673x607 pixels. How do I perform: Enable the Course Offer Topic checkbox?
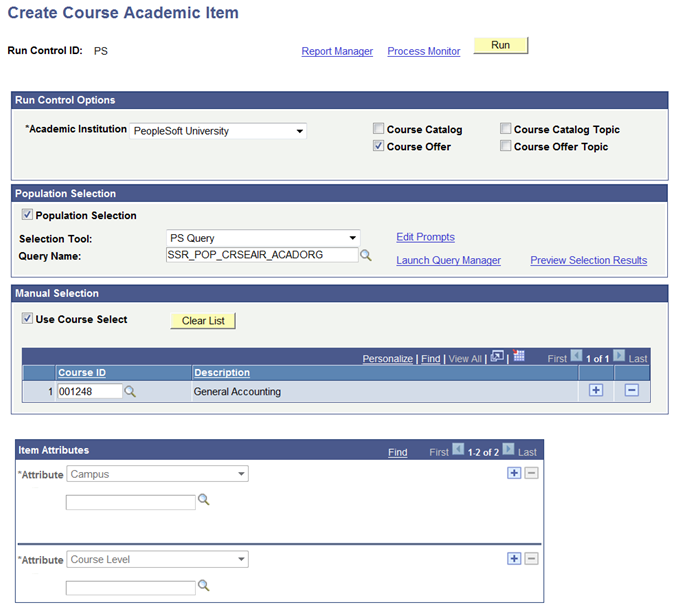coord(506,146)
